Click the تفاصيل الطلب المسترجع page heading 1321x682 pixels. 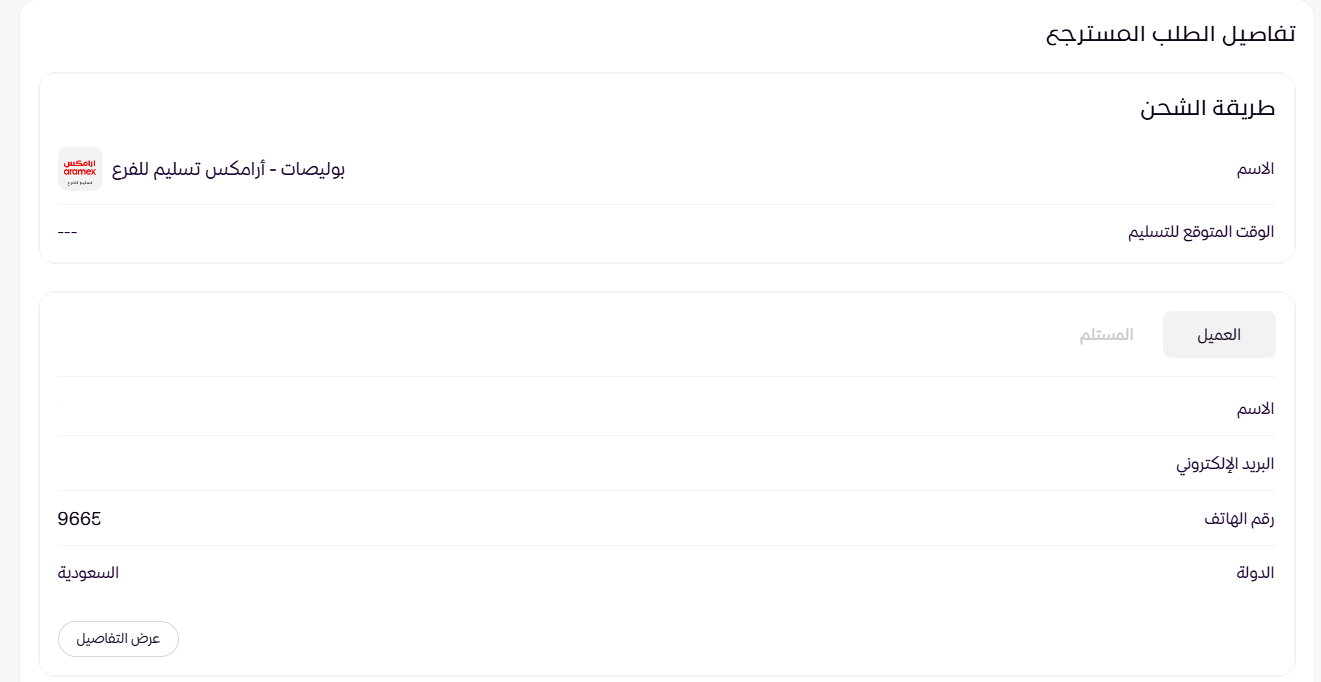point(1170,33)
